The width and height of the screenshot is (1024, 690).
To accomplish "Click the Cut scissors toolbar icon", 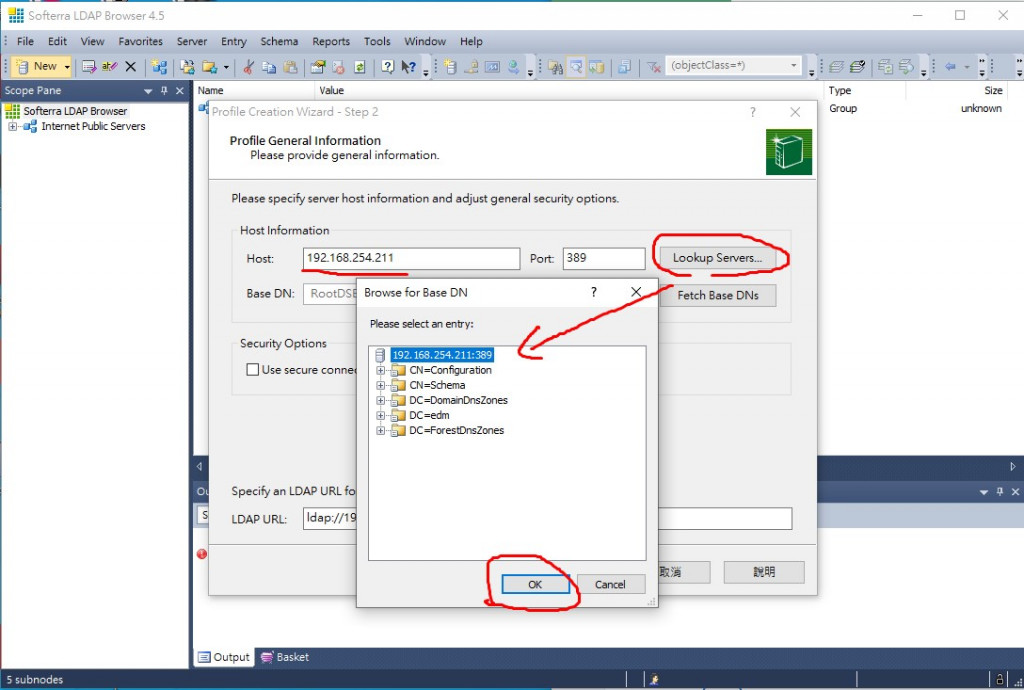I will pyautogui.click(x=248, y=67).
